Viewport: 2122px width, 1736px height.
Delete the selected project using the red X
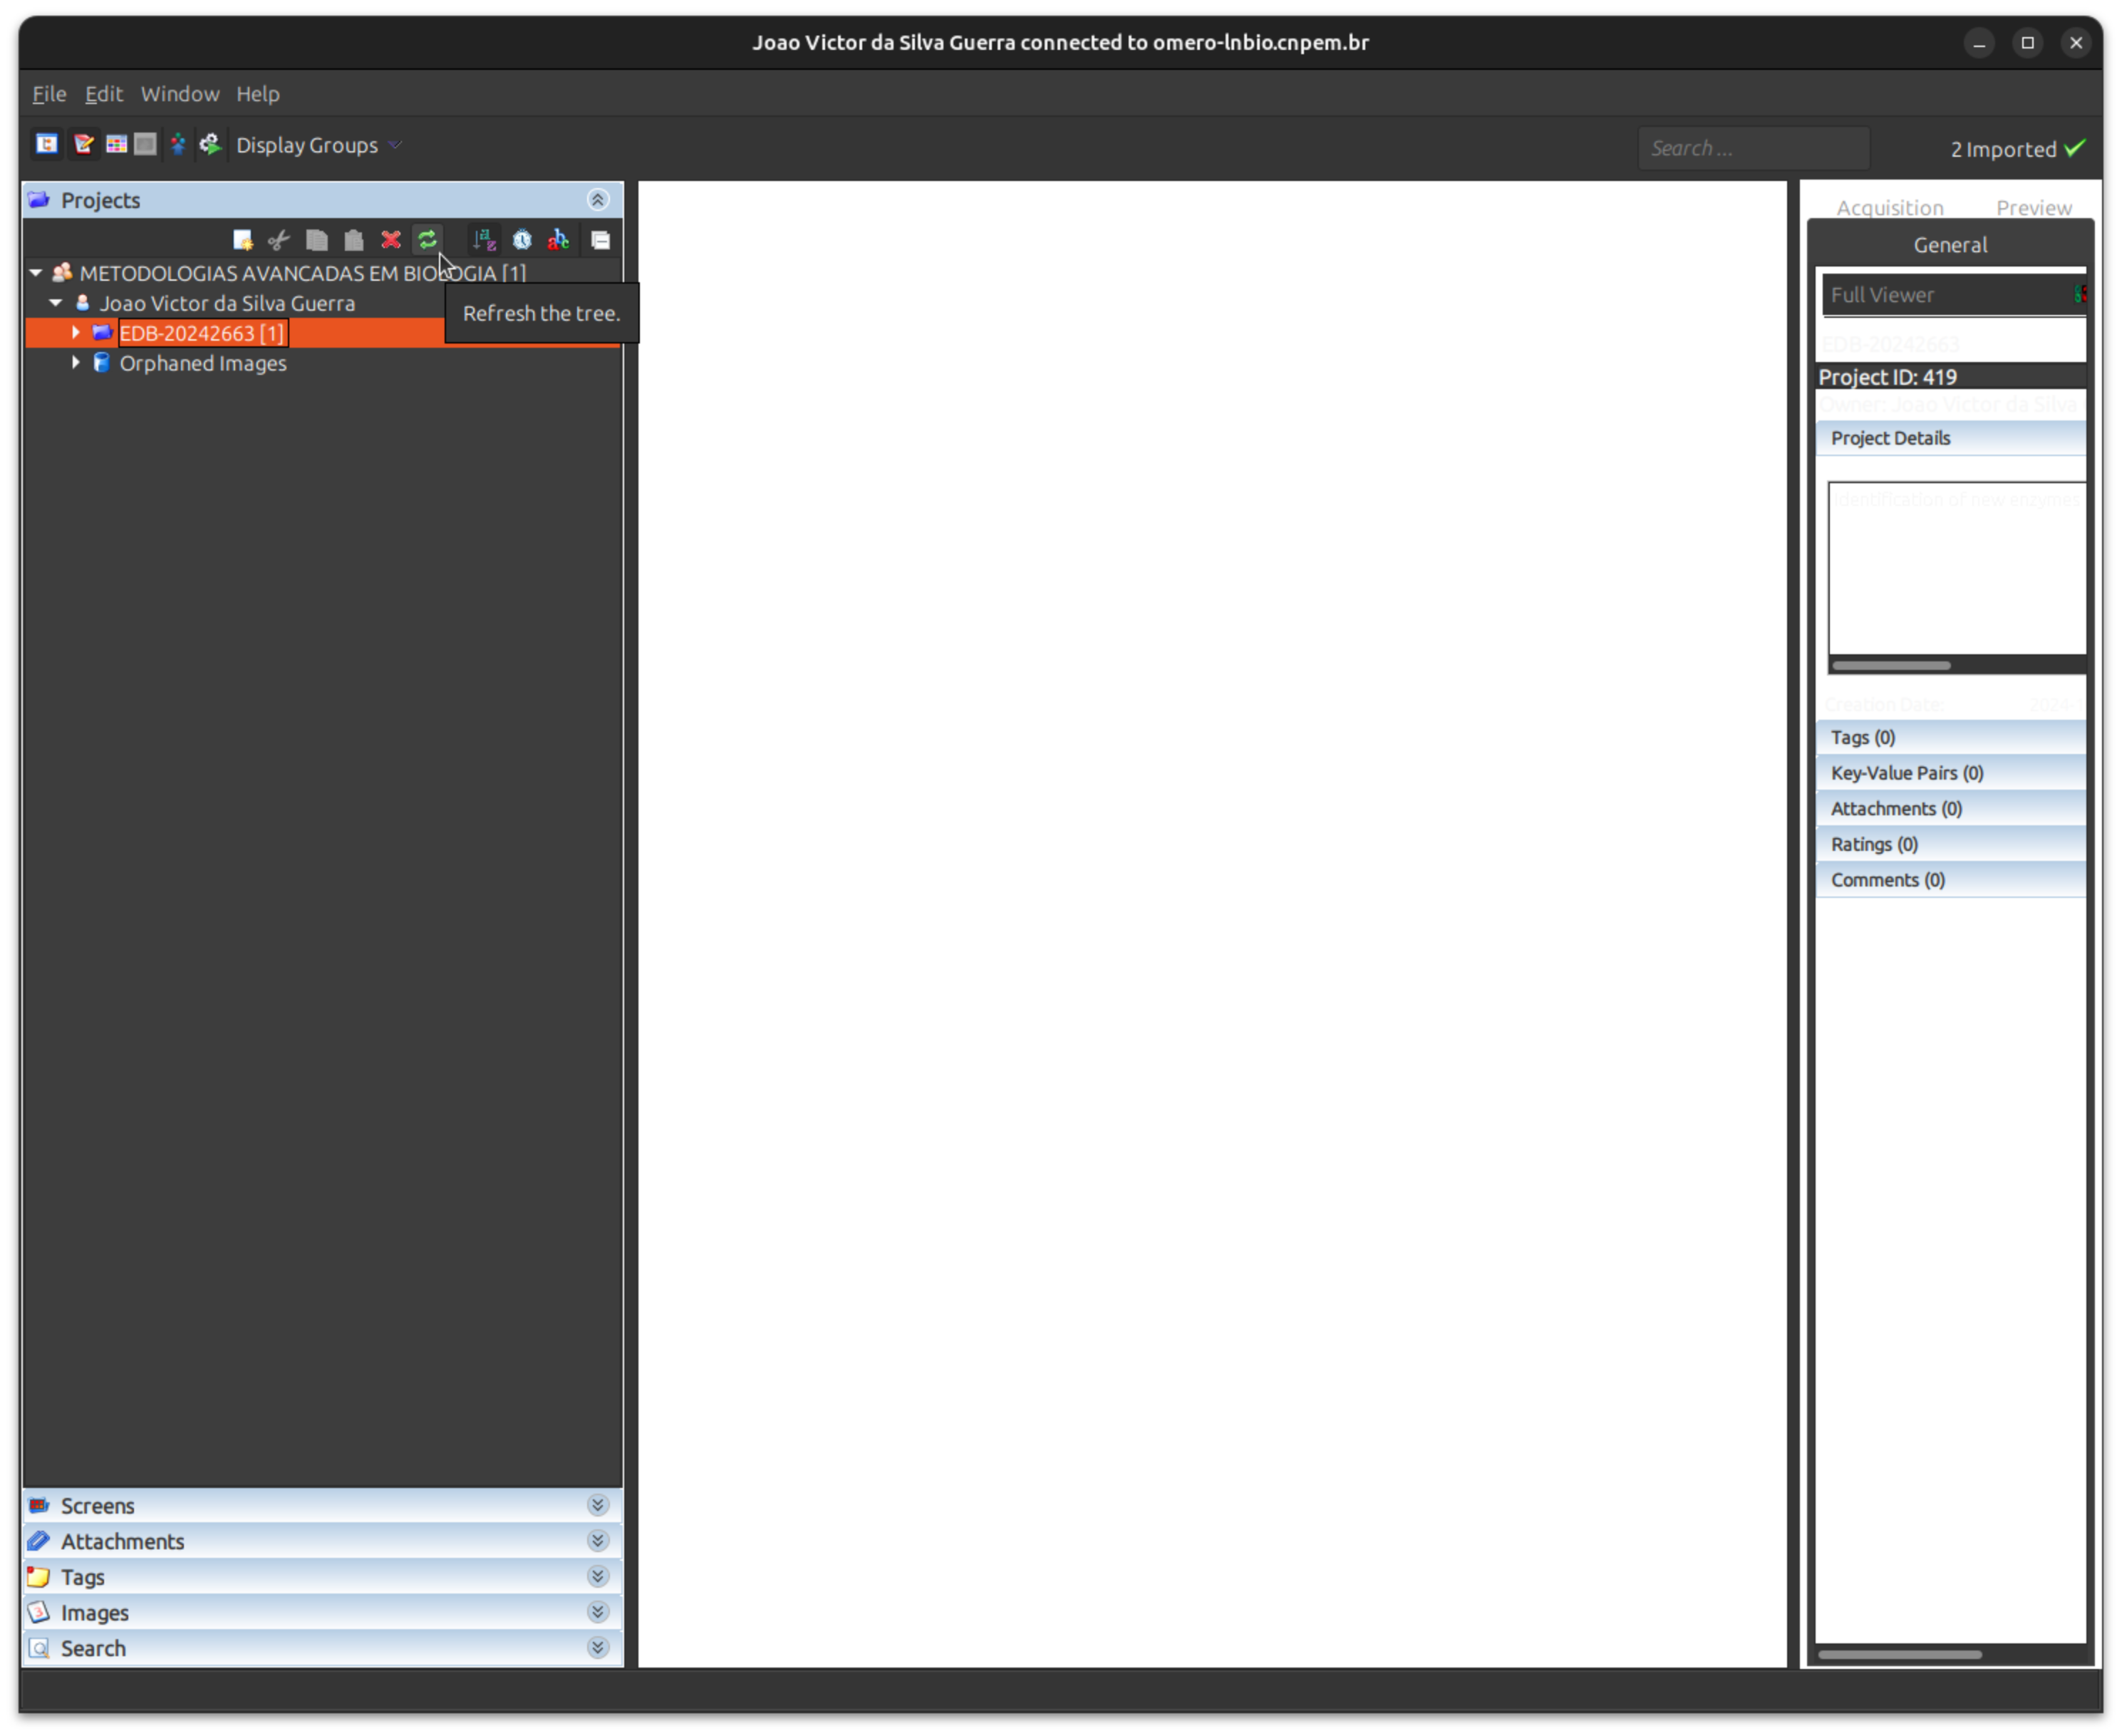[x=390, y=240]
